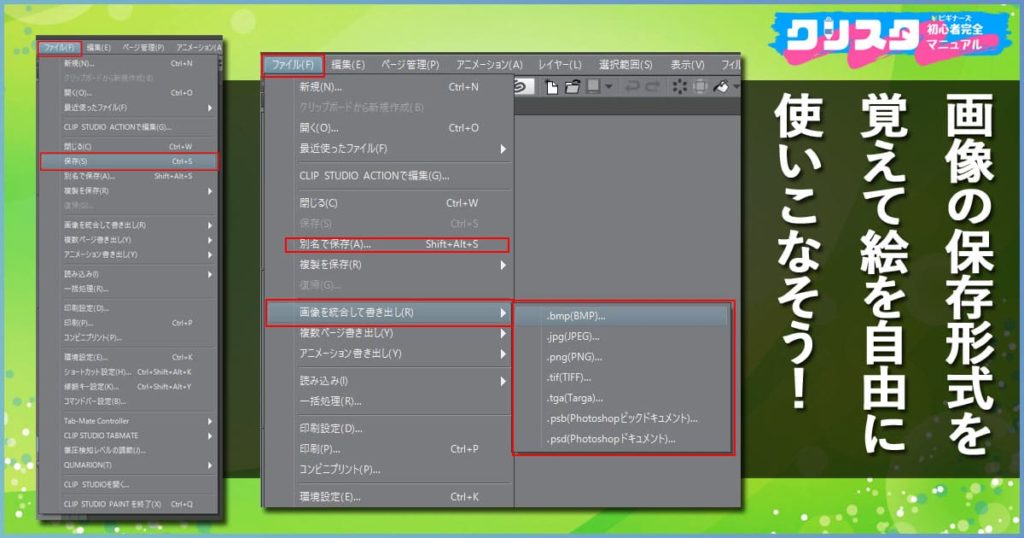
Task: Click the greyed Save icon in the command bar
Action: (594, 87)
